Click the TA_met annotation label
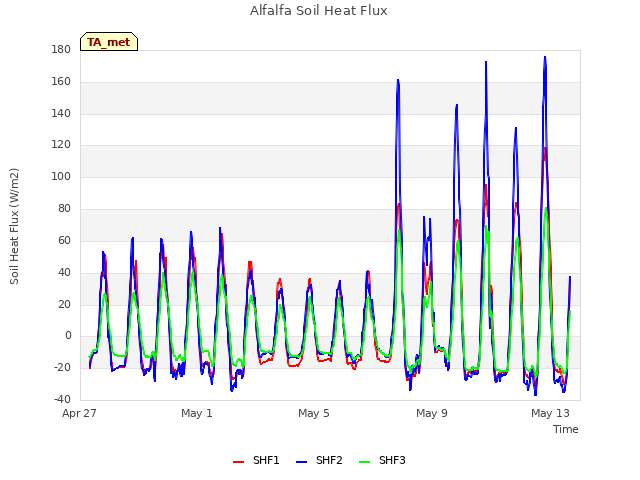Screen dimensions: 640x480 pos(109,42)
